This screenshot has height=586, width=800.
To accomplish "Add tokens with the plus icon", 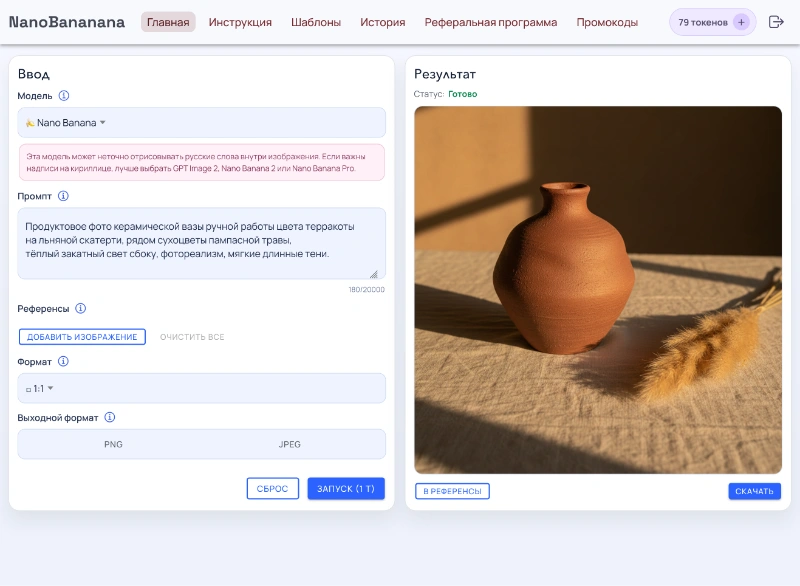I will 741,22.
